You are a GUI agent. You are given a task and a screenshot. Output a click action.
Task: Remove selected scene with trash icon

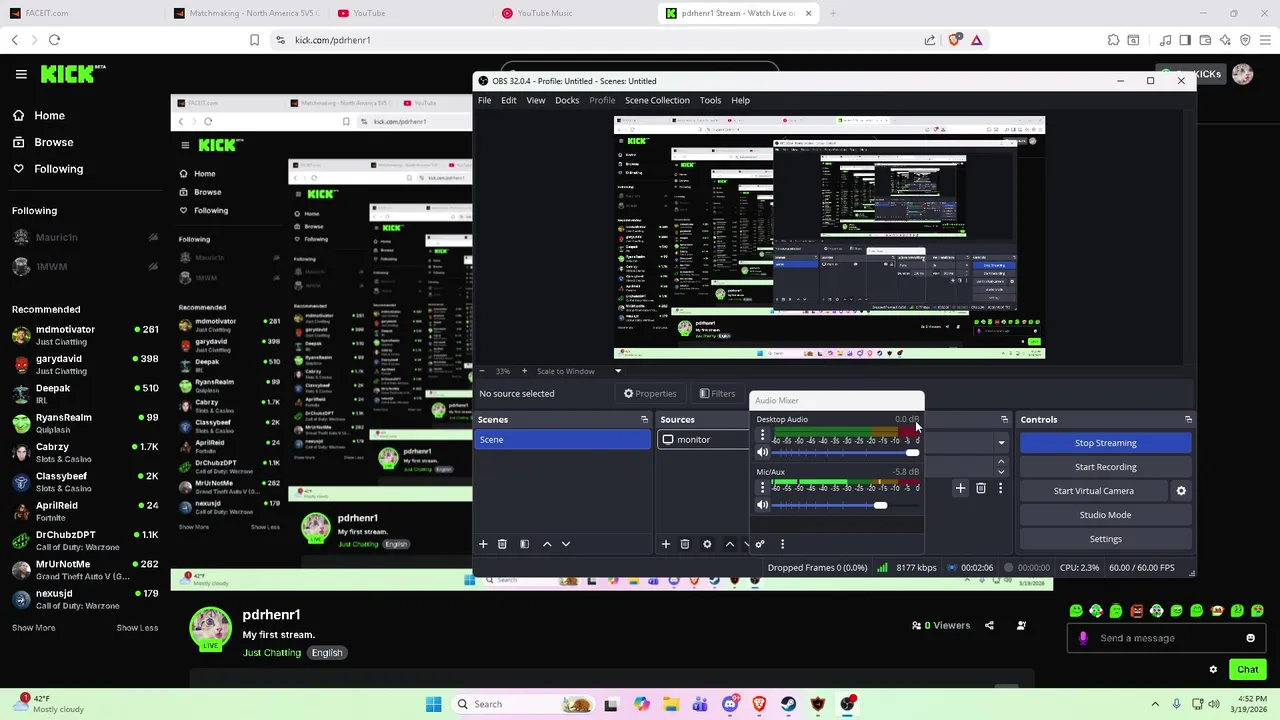point(502,544)
